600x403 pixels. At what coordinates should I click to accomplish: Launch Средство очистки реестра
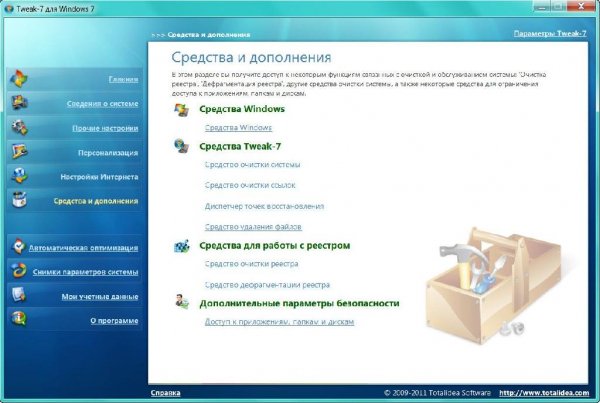[x=251, y=264]
